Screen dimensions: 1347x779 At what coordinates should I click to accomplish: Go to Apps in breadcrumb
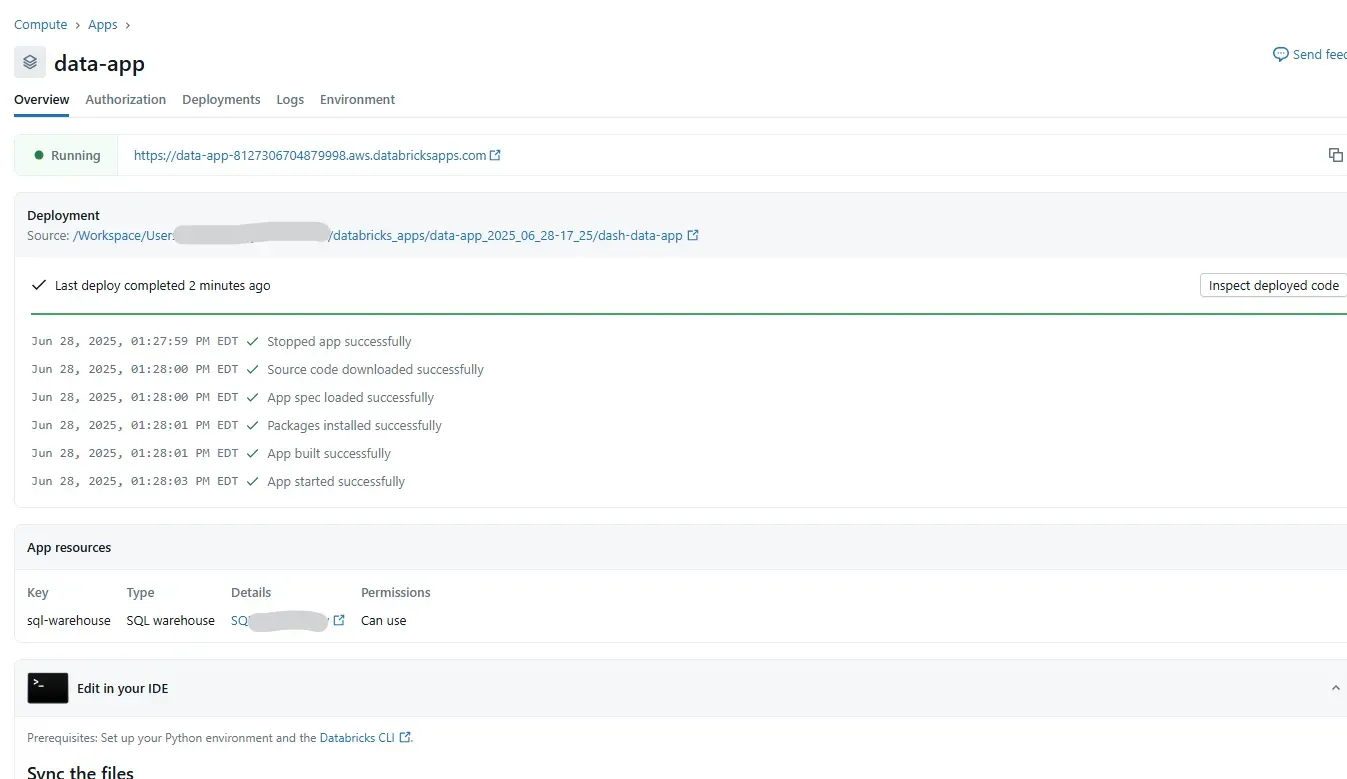tap(102, 25)
